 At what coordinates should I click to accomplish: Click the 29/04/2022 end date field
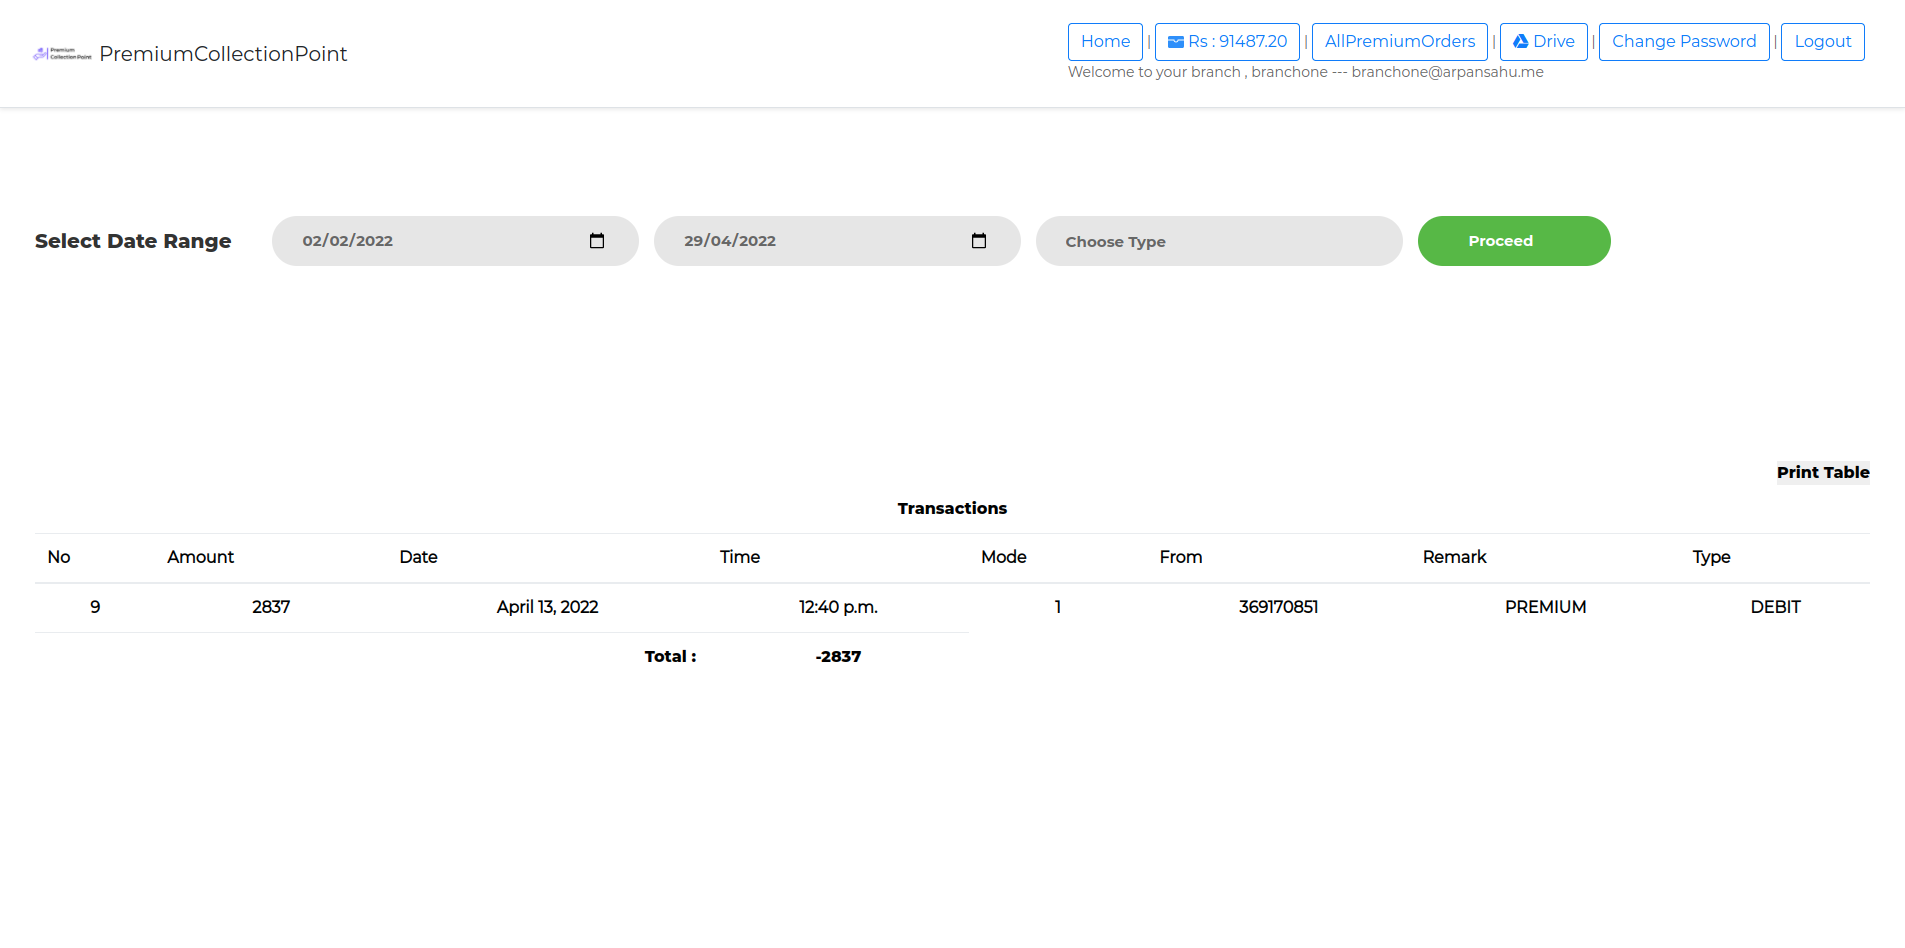[x=800, y=241]
